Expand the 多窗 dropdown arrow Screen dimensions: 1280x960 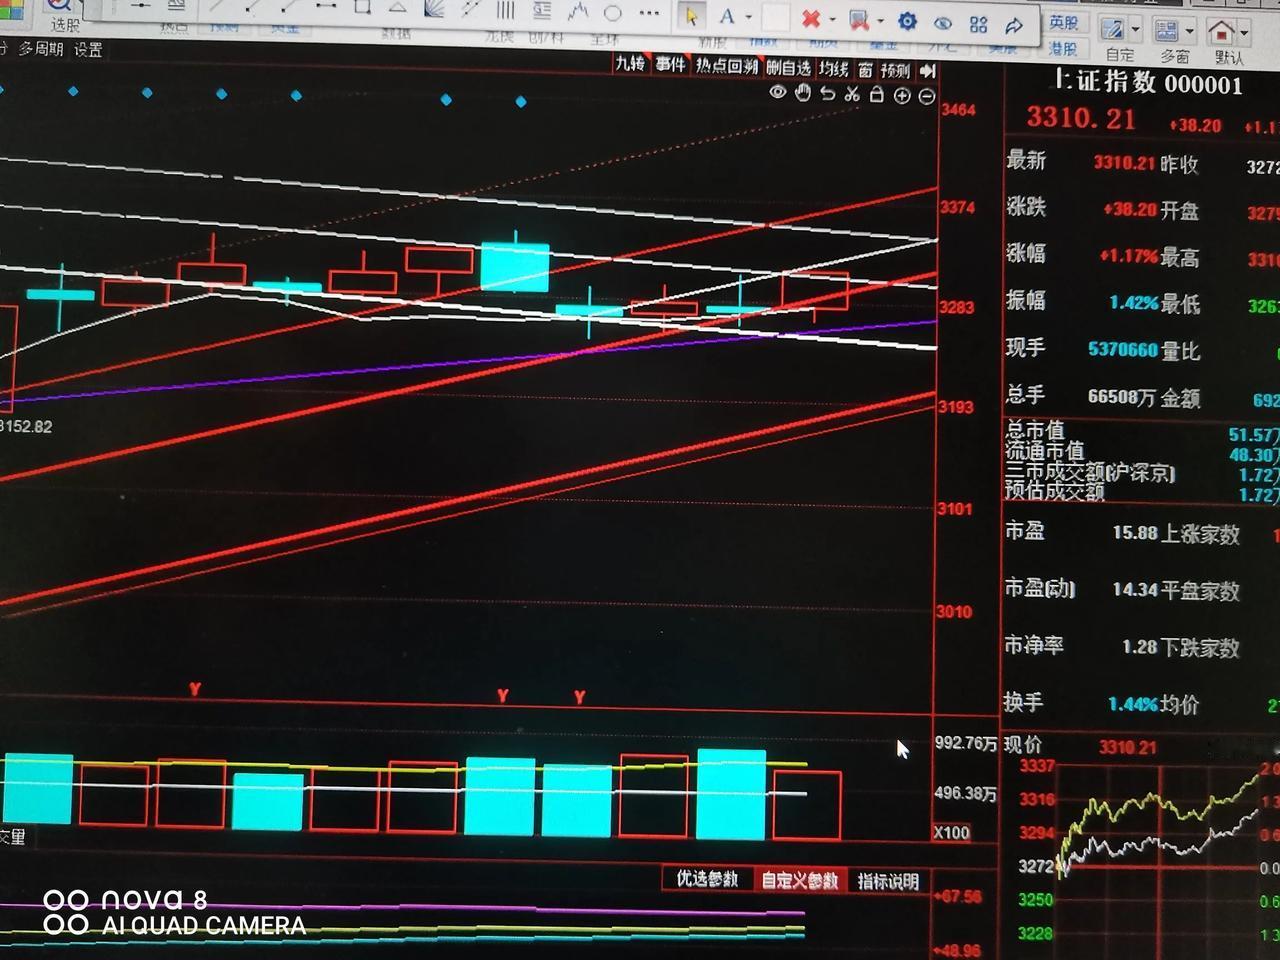pyautogui.click(x=1190, y=32)
